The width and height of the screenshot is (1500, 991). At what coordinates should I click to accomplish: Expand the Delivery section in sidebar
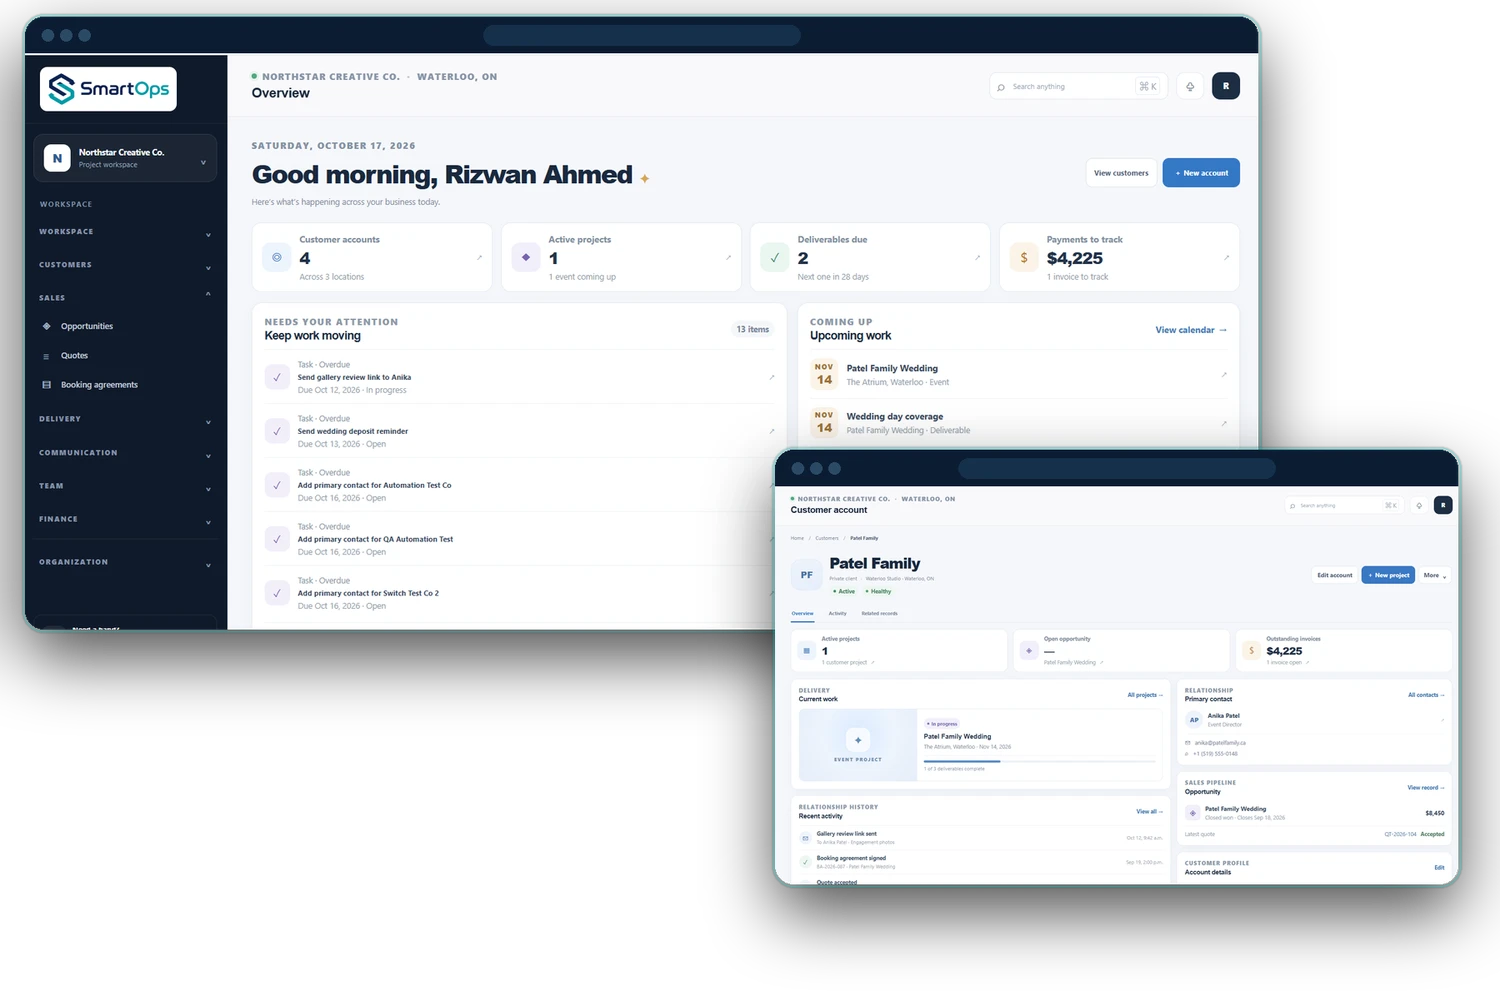125,419
